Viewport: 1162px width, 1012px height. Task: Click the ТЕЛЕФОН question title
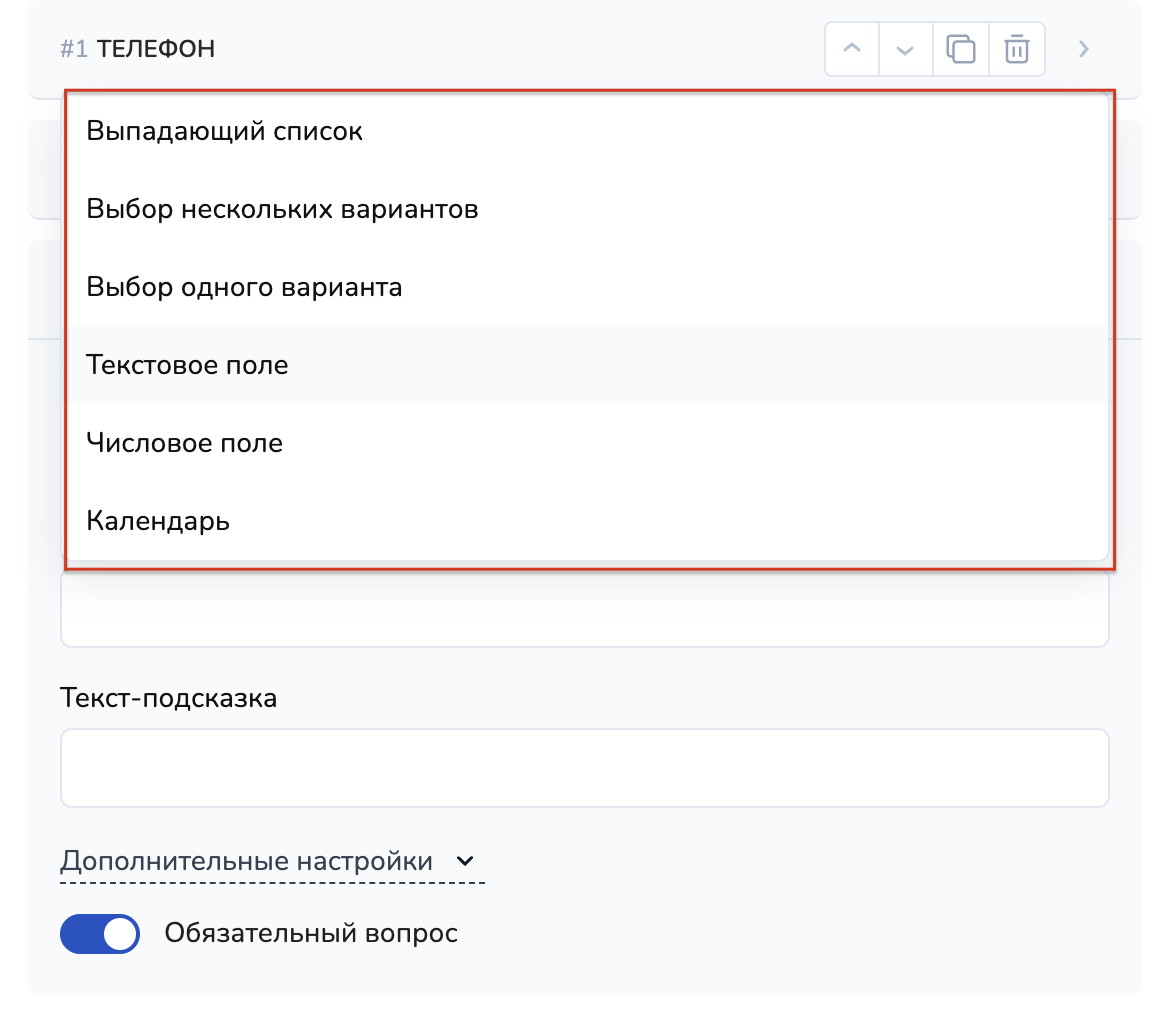click(x=156, y=49)
